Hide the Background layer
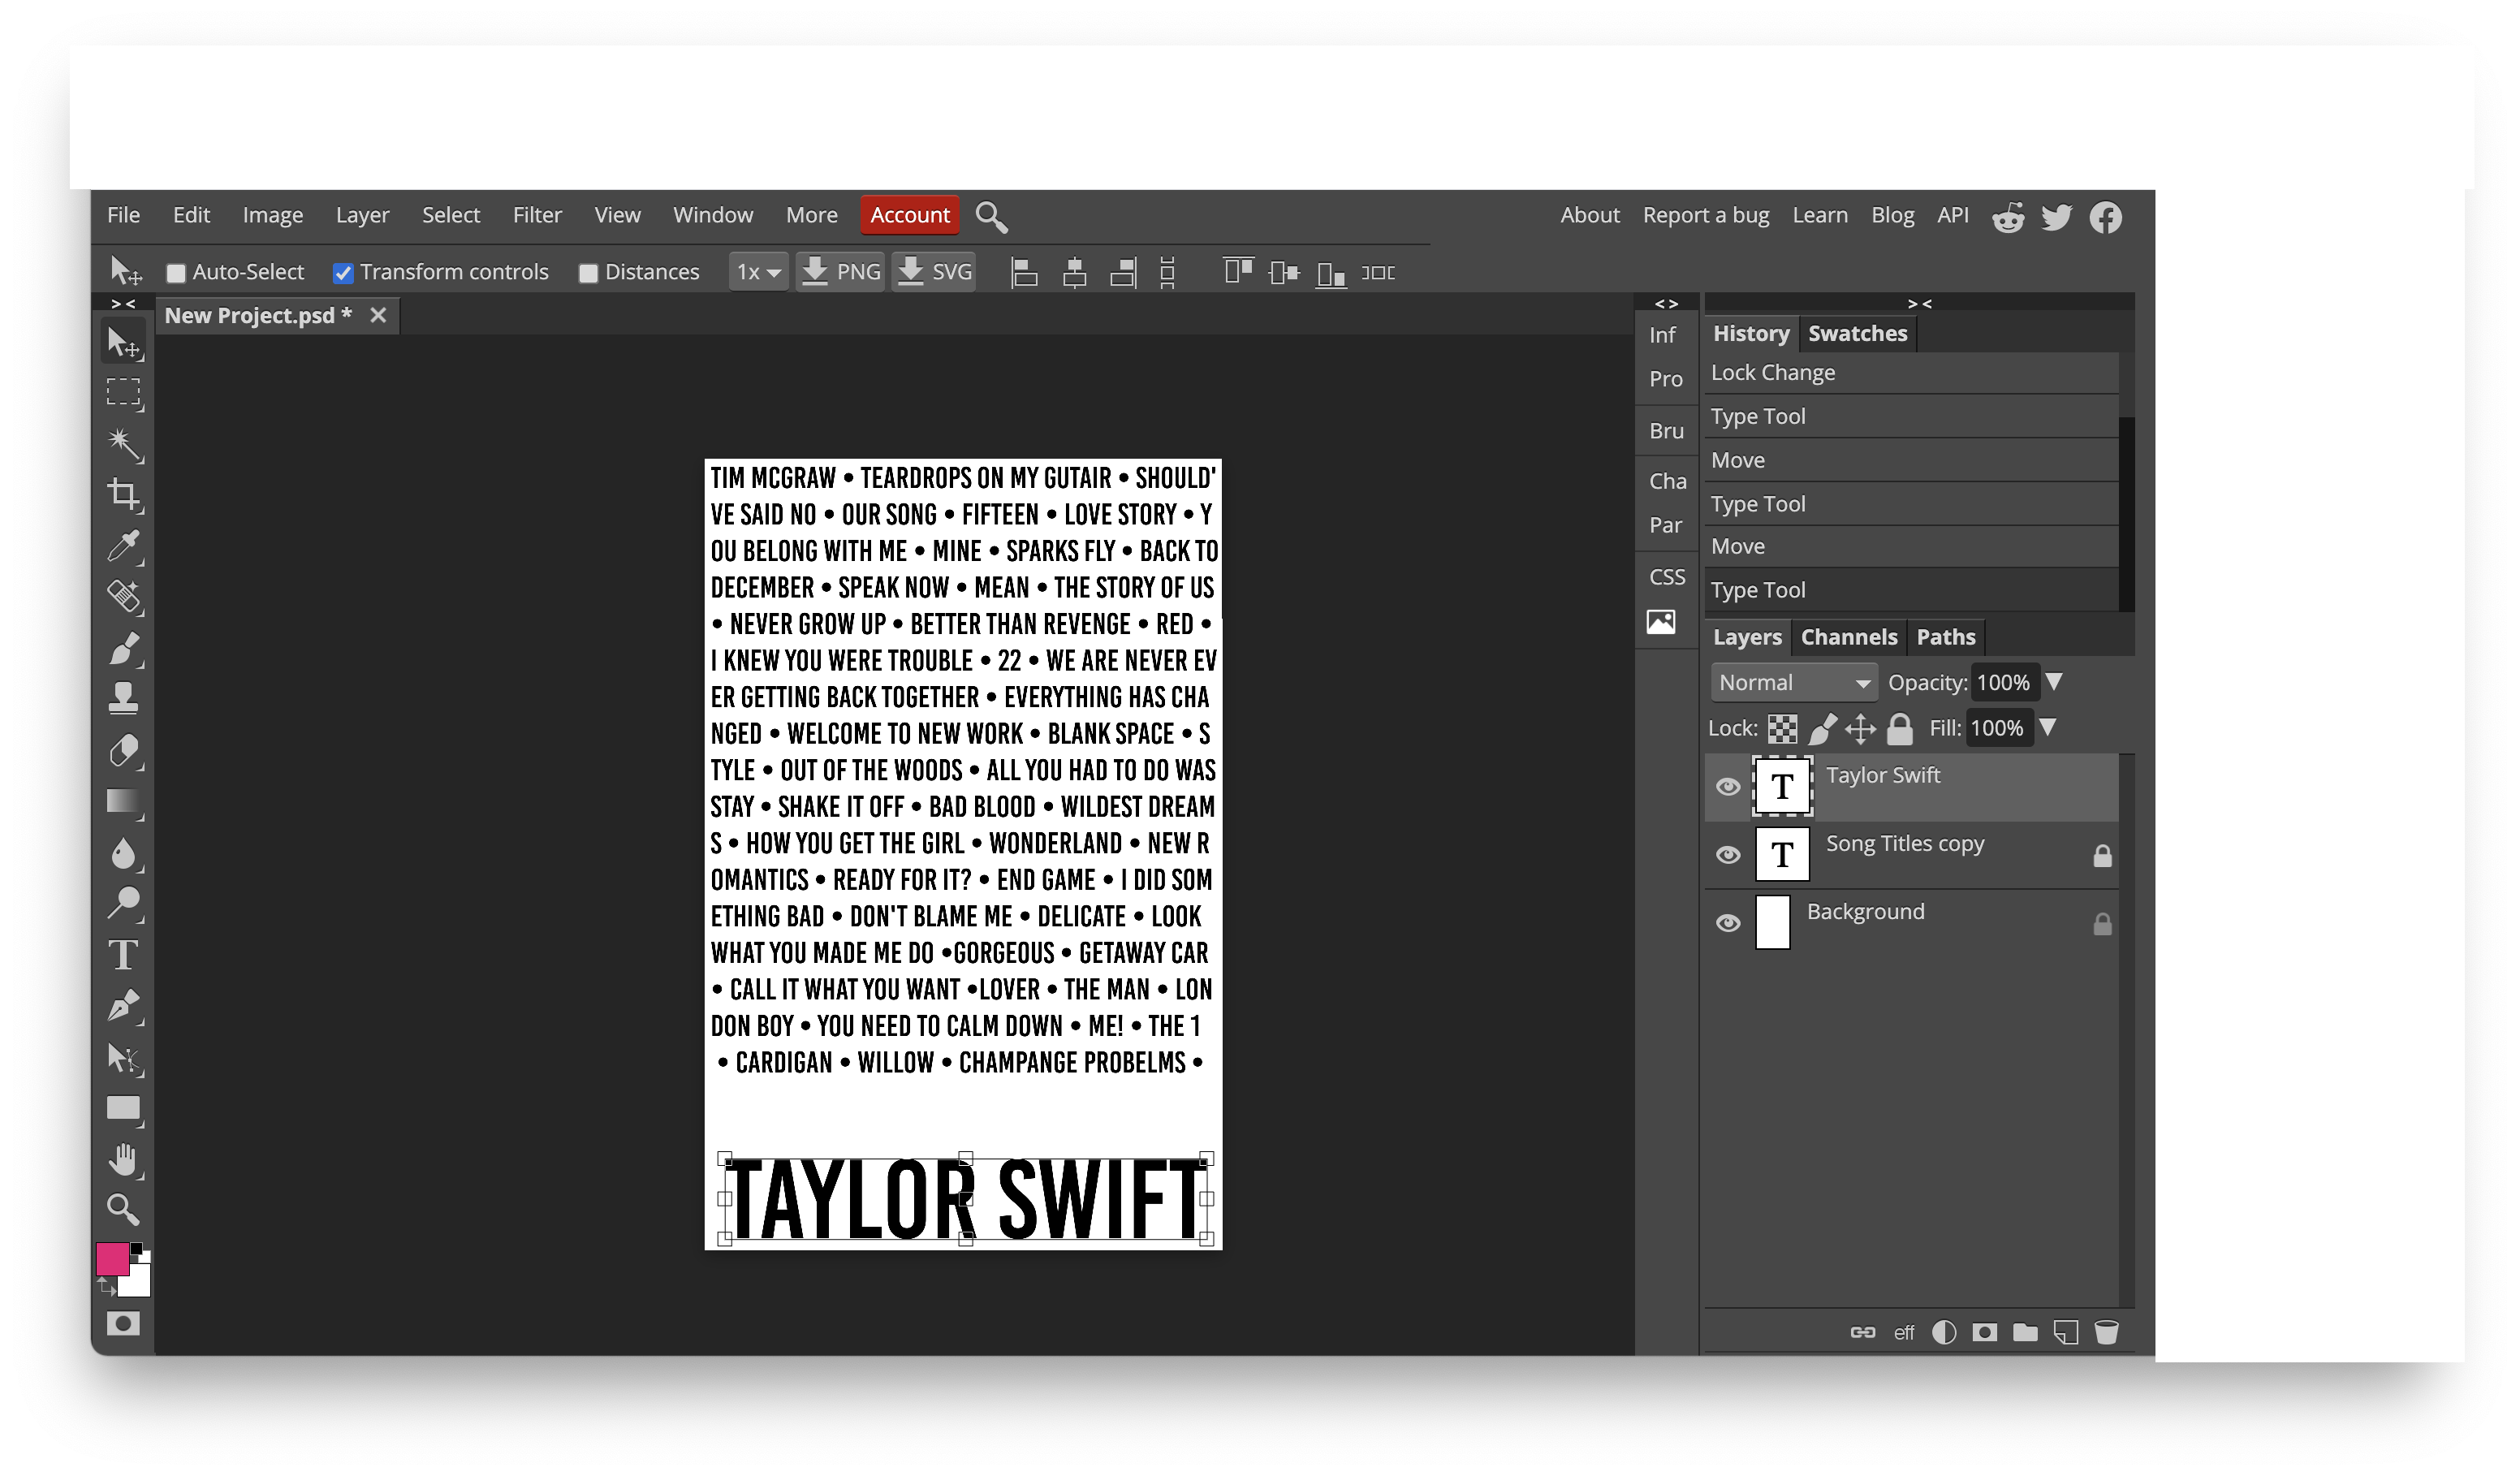 (1728, 923)
